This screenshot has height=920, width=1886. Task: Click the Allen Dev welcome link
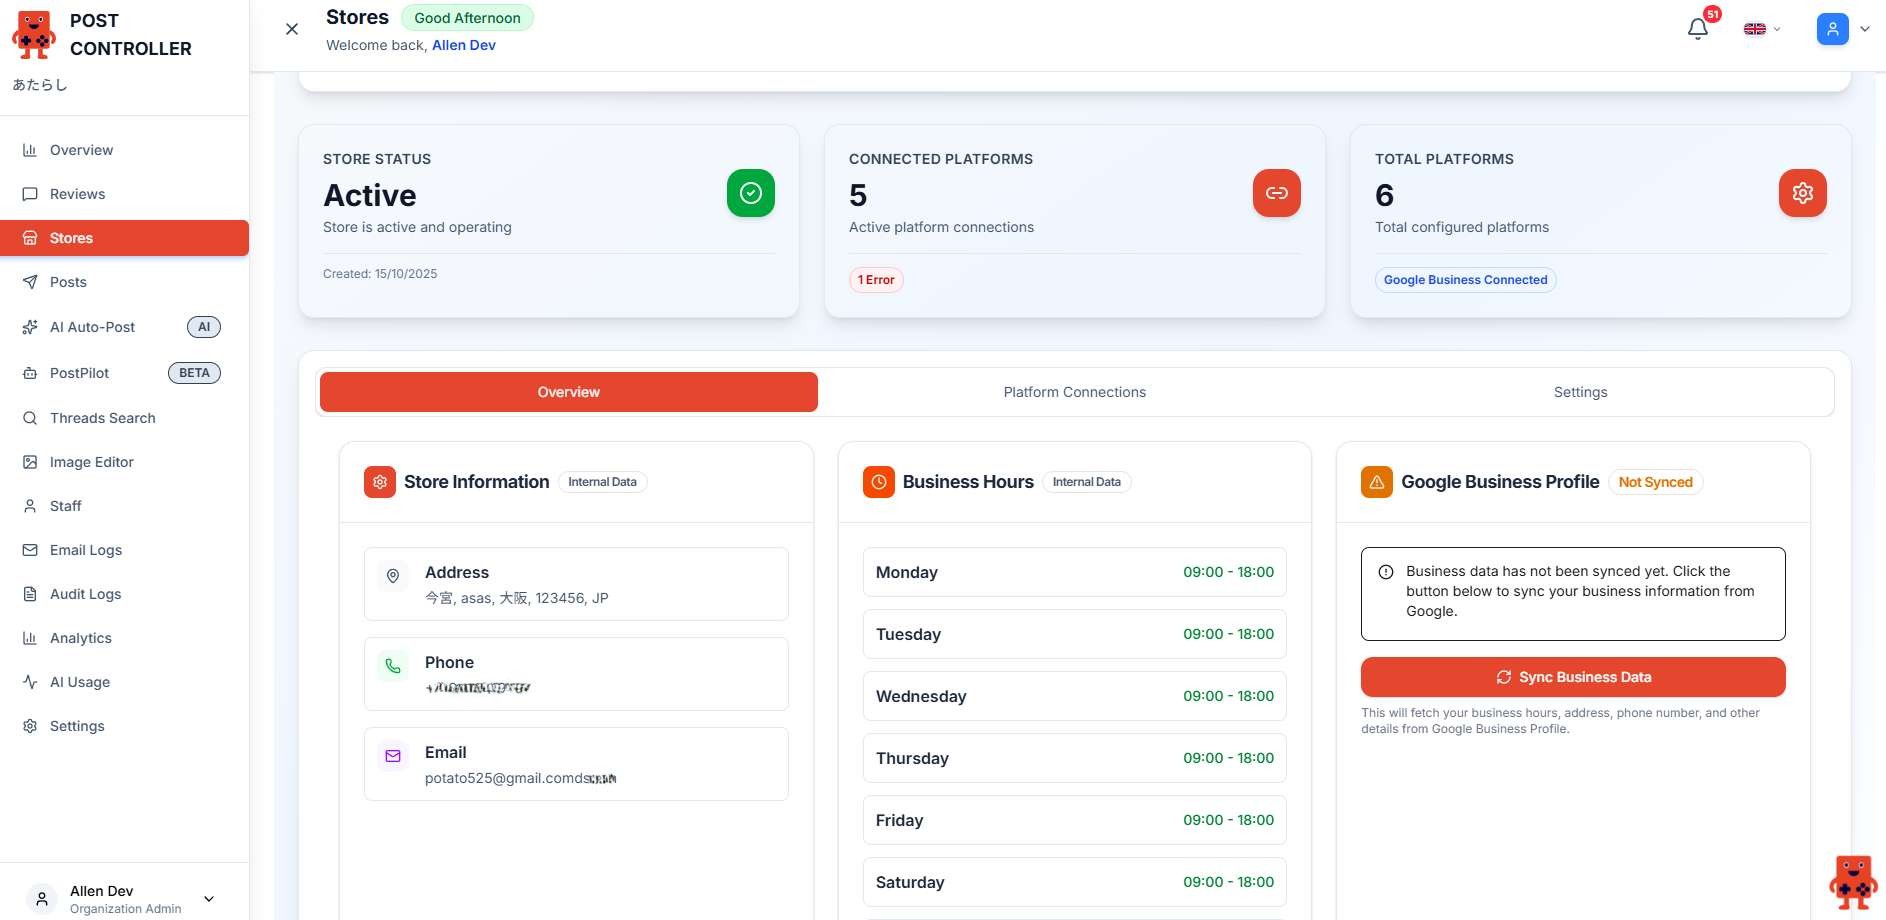tap(463, 45)
